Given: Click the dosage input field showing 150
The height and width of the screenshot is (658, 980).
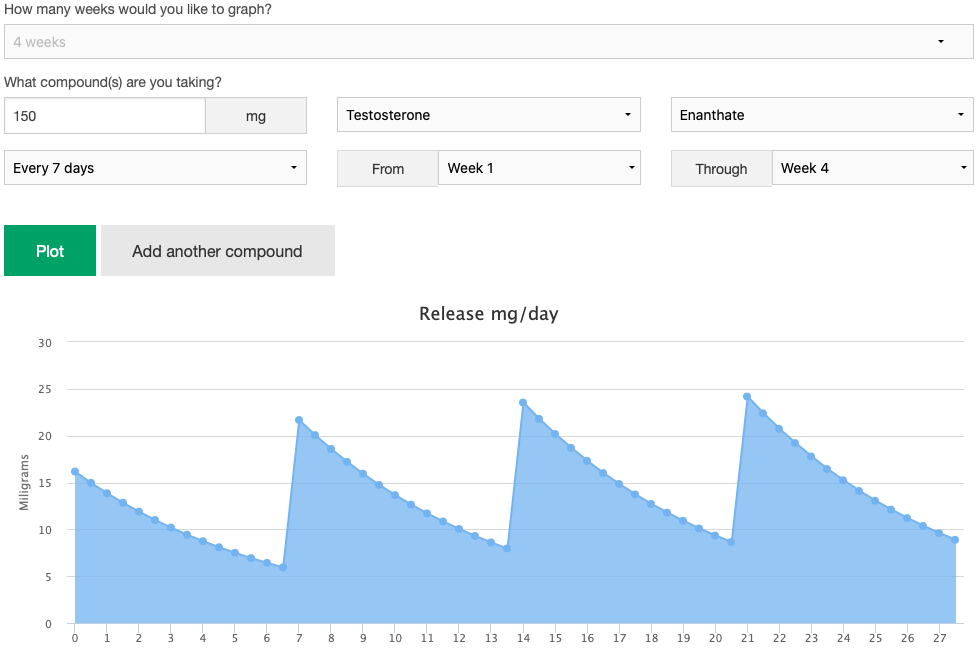Looking at the screenshot, I should tap(105, 116).
